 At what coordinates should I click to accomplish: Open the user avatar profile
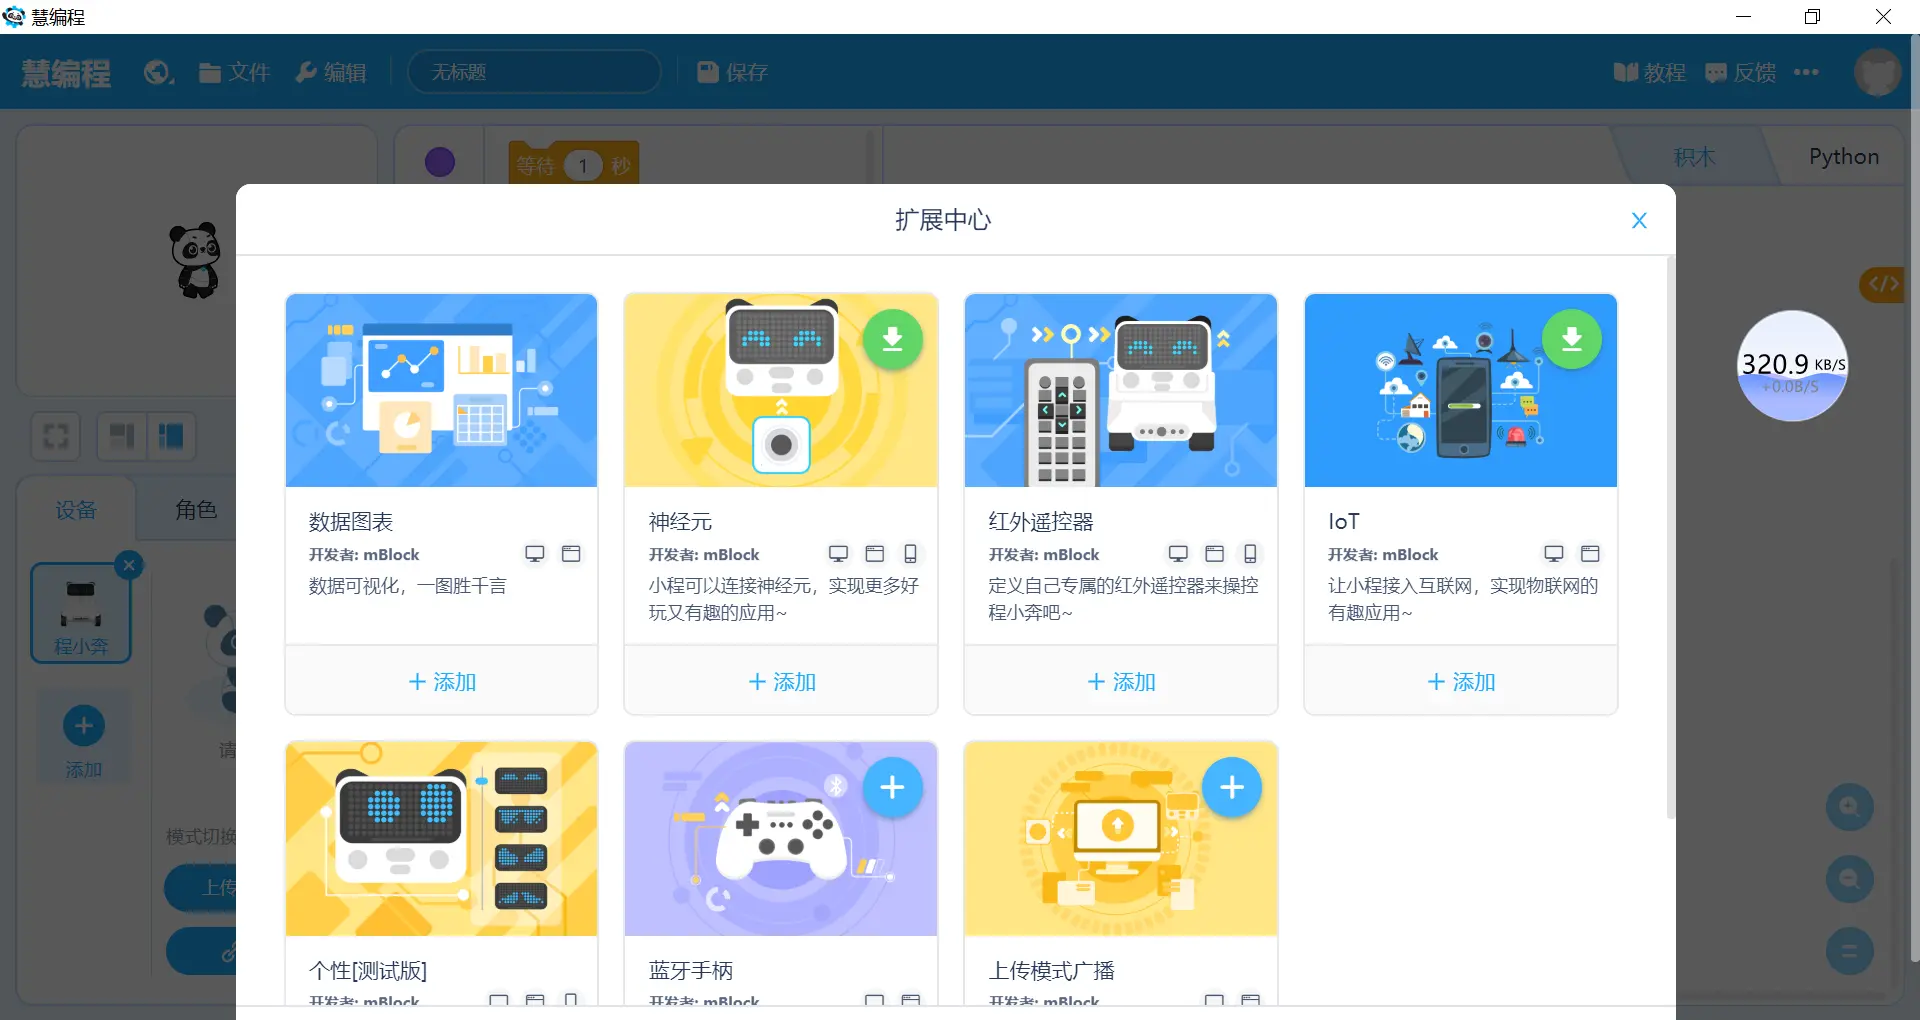[x=1877, y=72]
